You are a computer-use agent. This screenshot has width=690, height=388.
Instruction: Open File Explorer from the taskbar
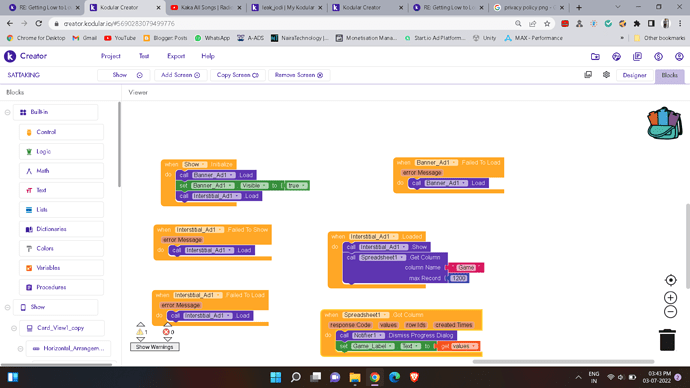pyautogui.click(x=355, y=377)
